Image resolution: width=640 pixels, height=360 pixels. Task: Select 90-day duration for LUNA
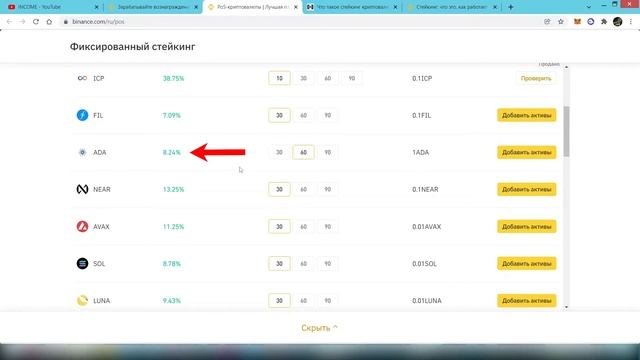(327, 300)
